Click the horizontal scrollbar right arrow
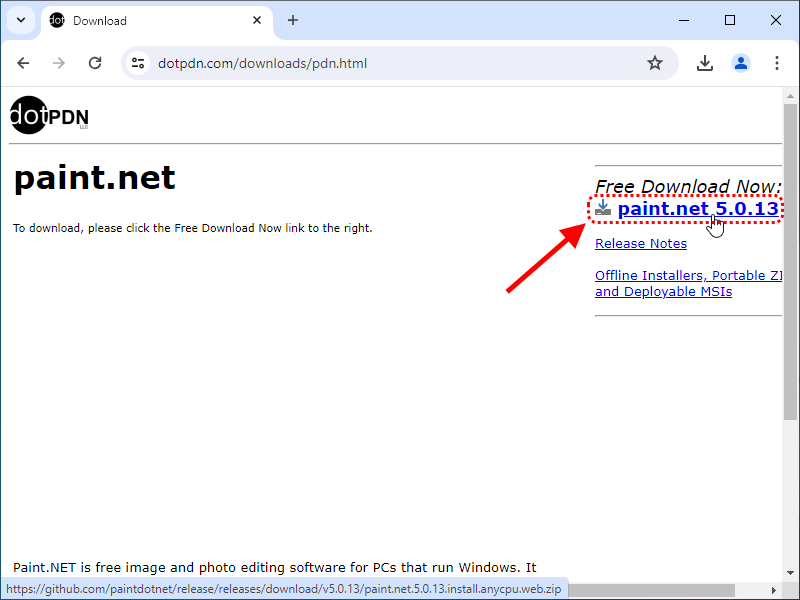This screenshot has height=600, width=800. [x=773, y=590]
